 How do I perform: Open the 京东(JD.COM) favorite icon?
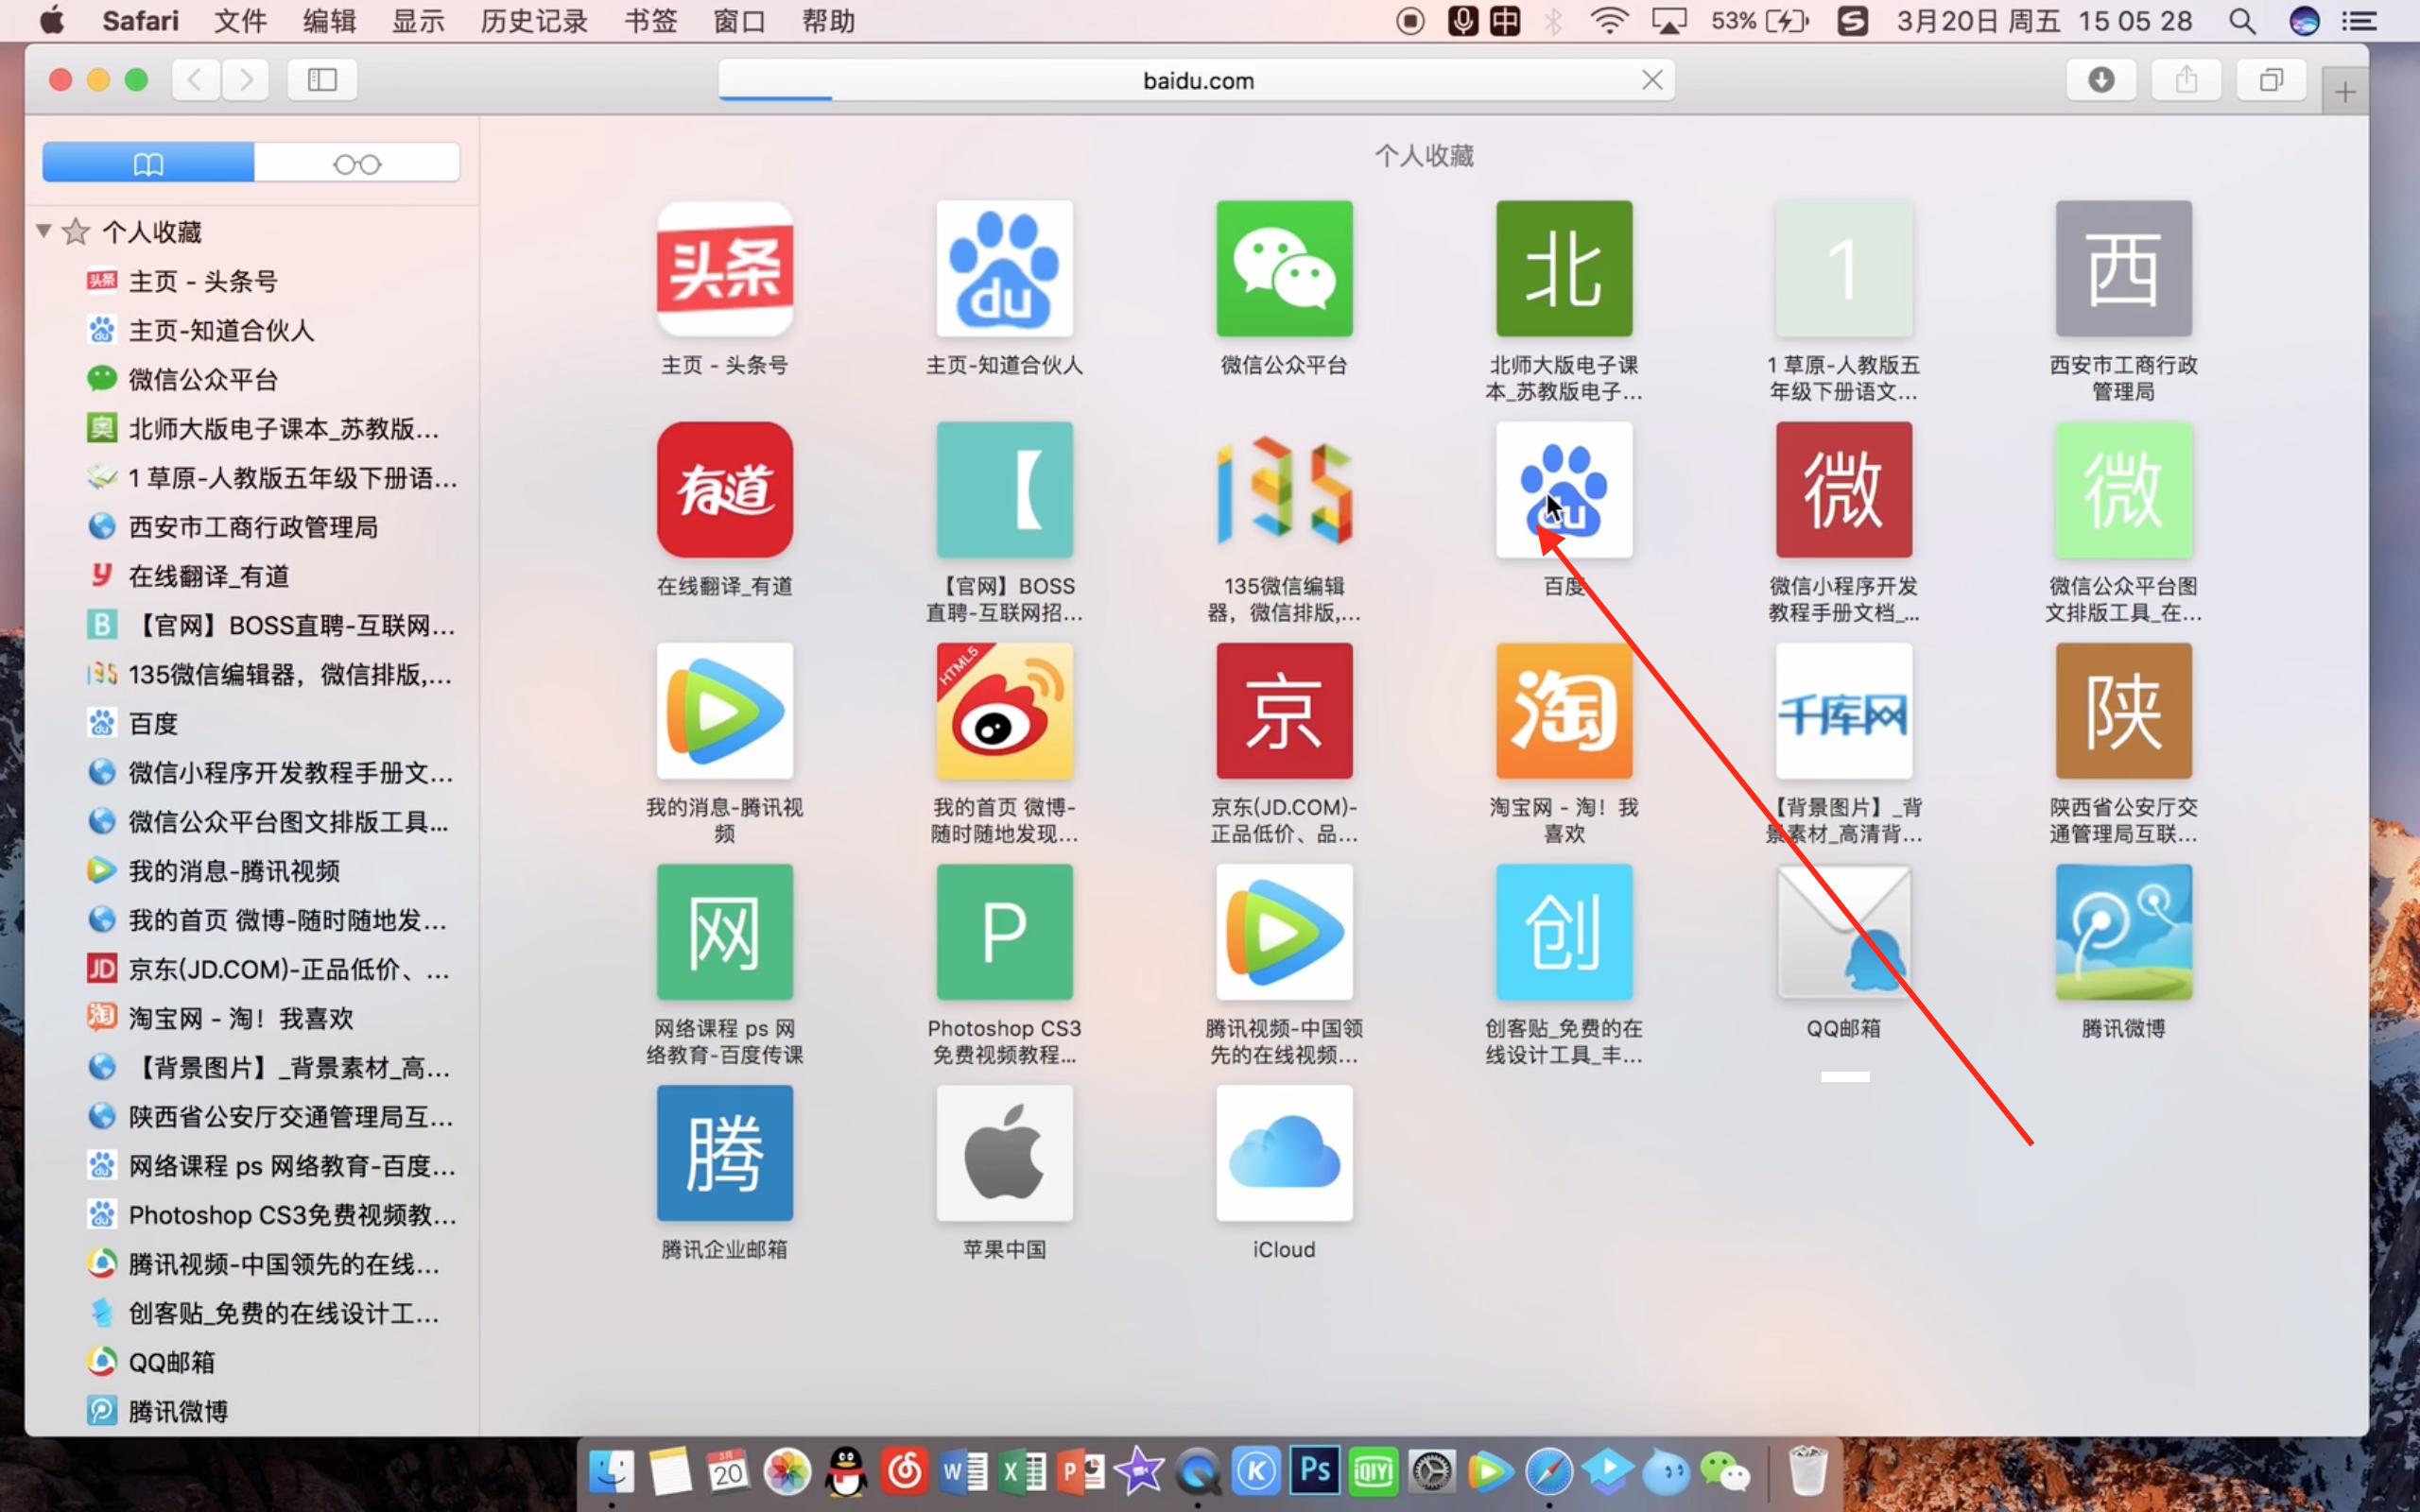pyautogui.click(x=1283, y=712)
